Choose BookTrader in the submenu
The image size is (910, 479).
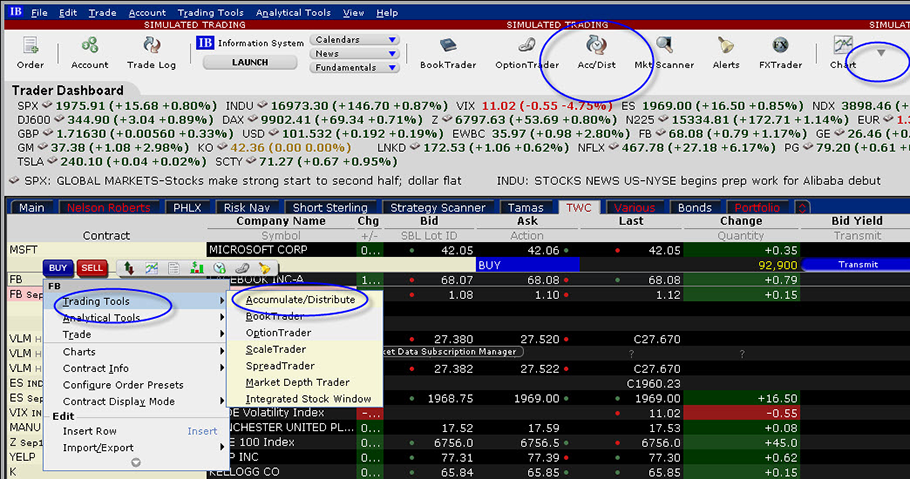click(x=275, y=316)
